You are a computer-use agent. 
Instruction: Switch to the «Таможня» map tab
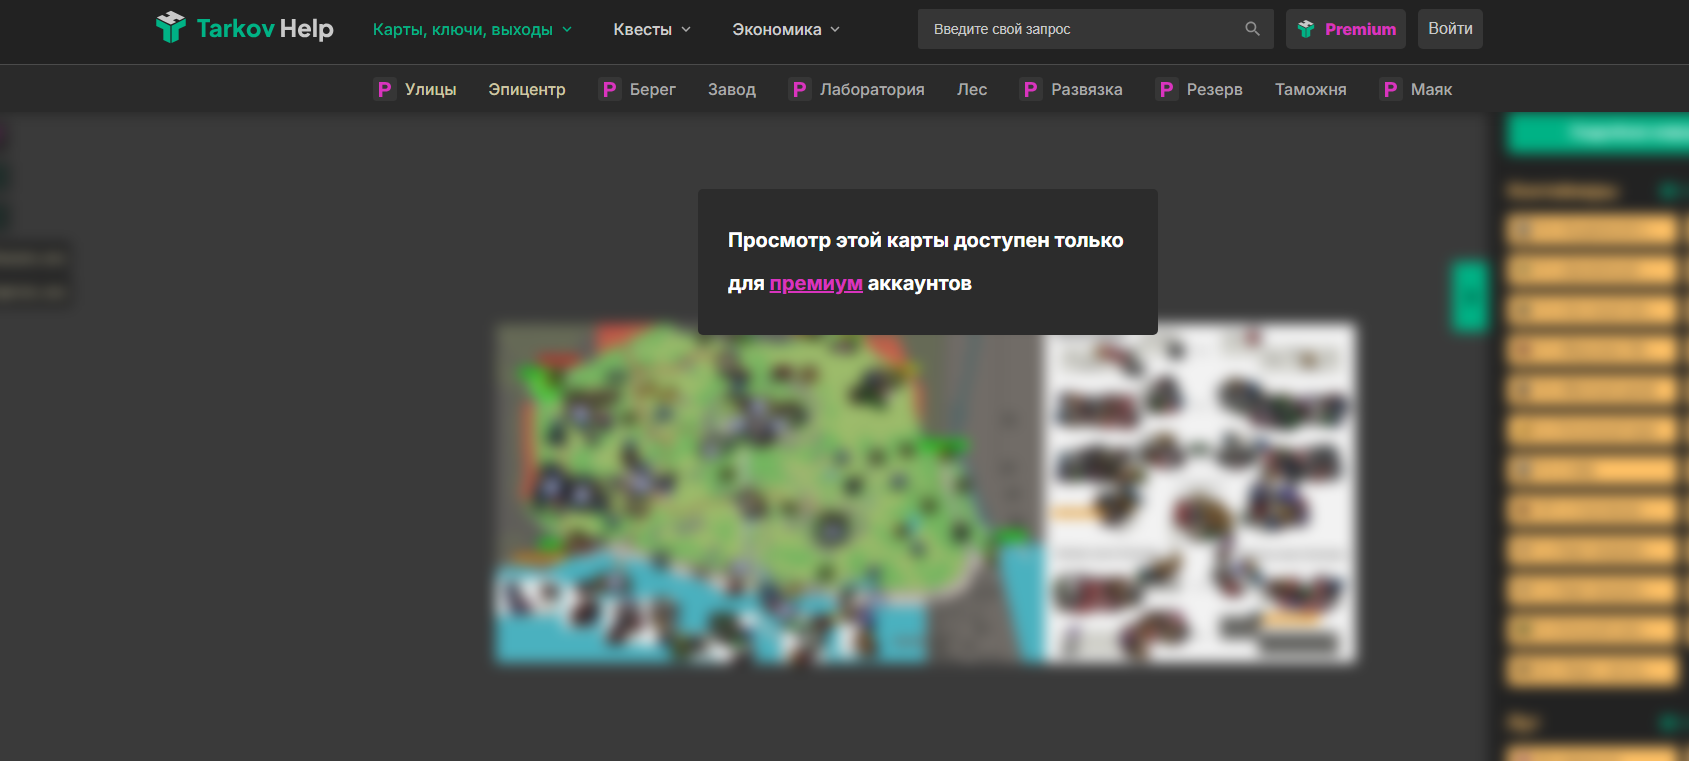point(1311,90)
